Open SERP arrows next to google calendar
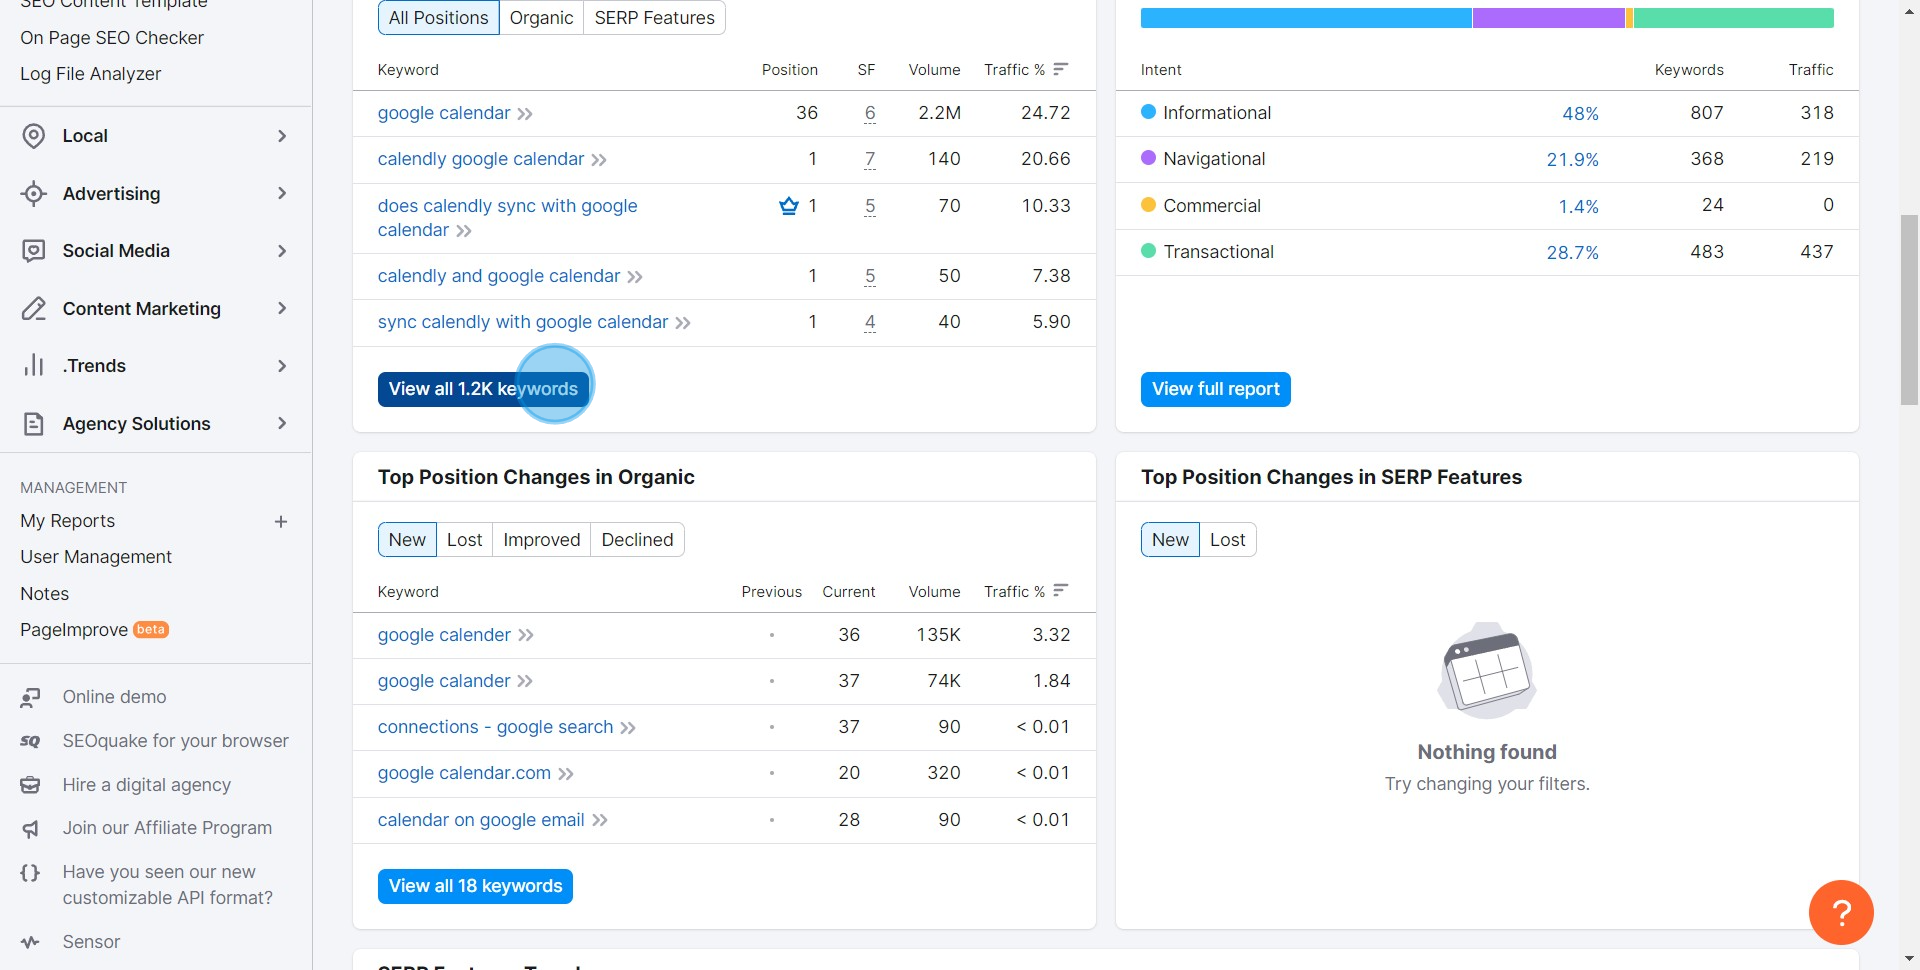The image size is (1920, 970). tap(525, 114)
